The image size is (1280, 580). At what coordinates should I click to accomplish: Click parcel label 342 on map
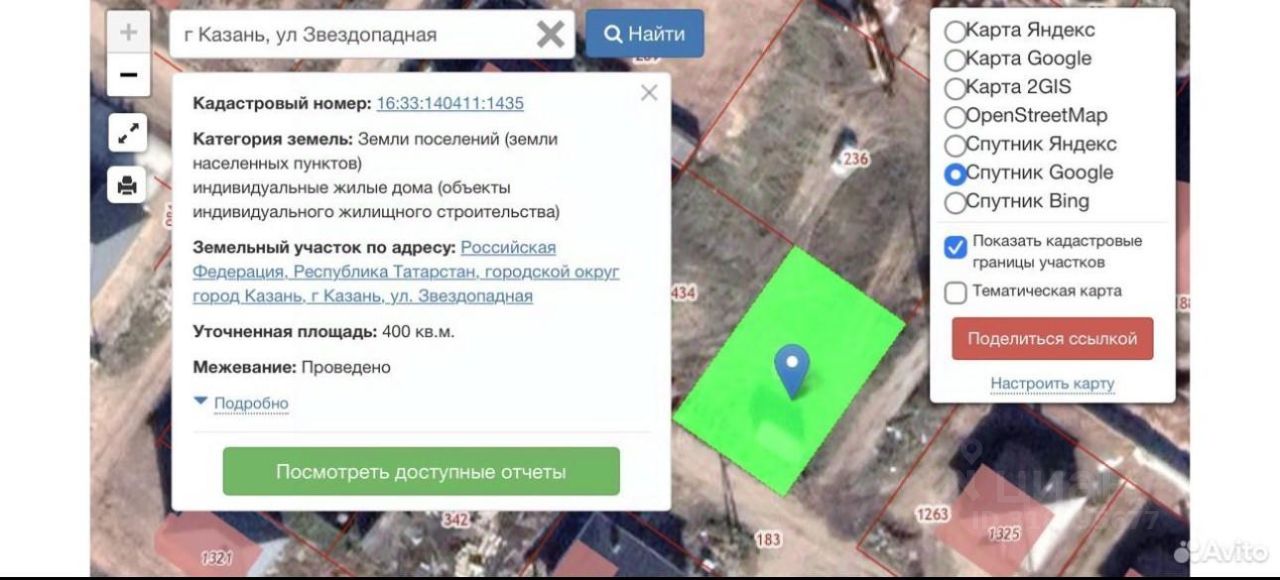[x=455, y=520]
